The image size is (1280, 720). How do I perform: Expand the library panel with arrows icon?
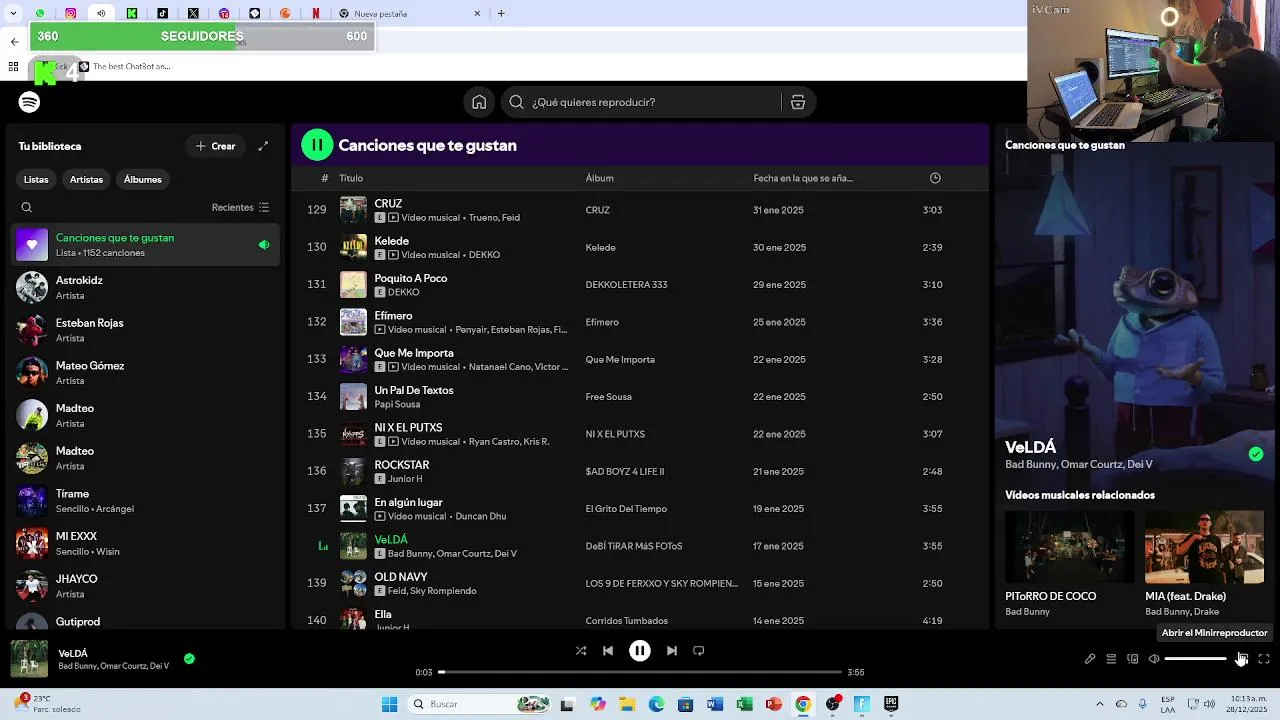[x=263, y=146]
